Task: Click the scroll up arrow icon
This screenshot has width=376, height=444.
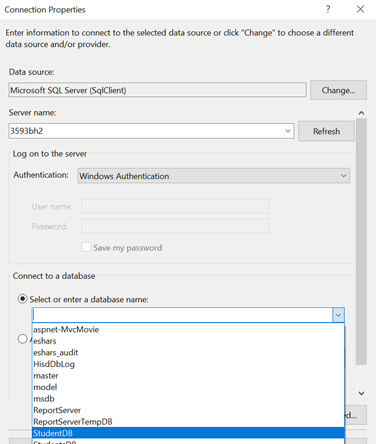Action: click(361, 113)
